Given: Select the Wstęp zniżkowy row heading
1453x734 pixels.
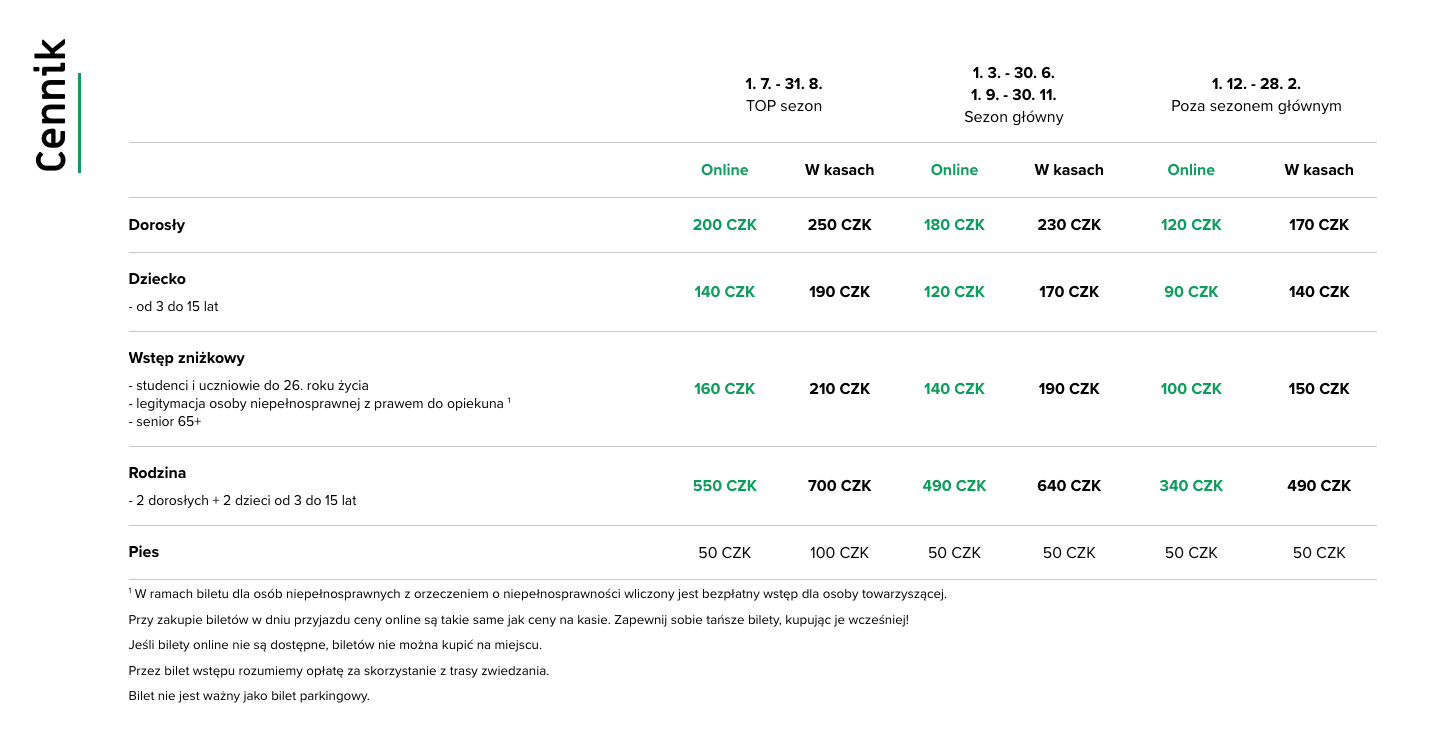Looking at the screenshot, I should click(x=187, y=358).
